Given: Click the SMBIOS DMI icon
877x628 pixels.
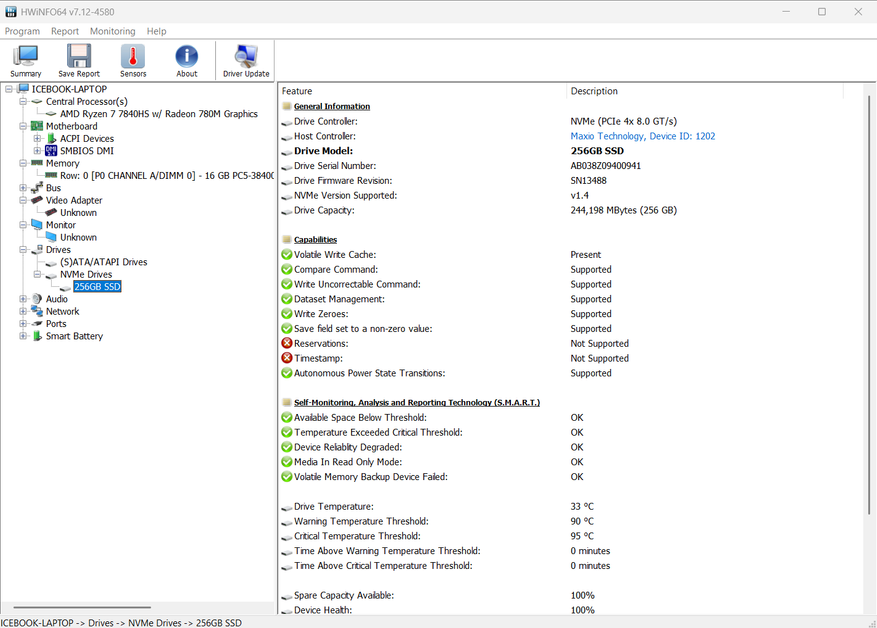Looking at the screenshot, I should tap(51, 150).
